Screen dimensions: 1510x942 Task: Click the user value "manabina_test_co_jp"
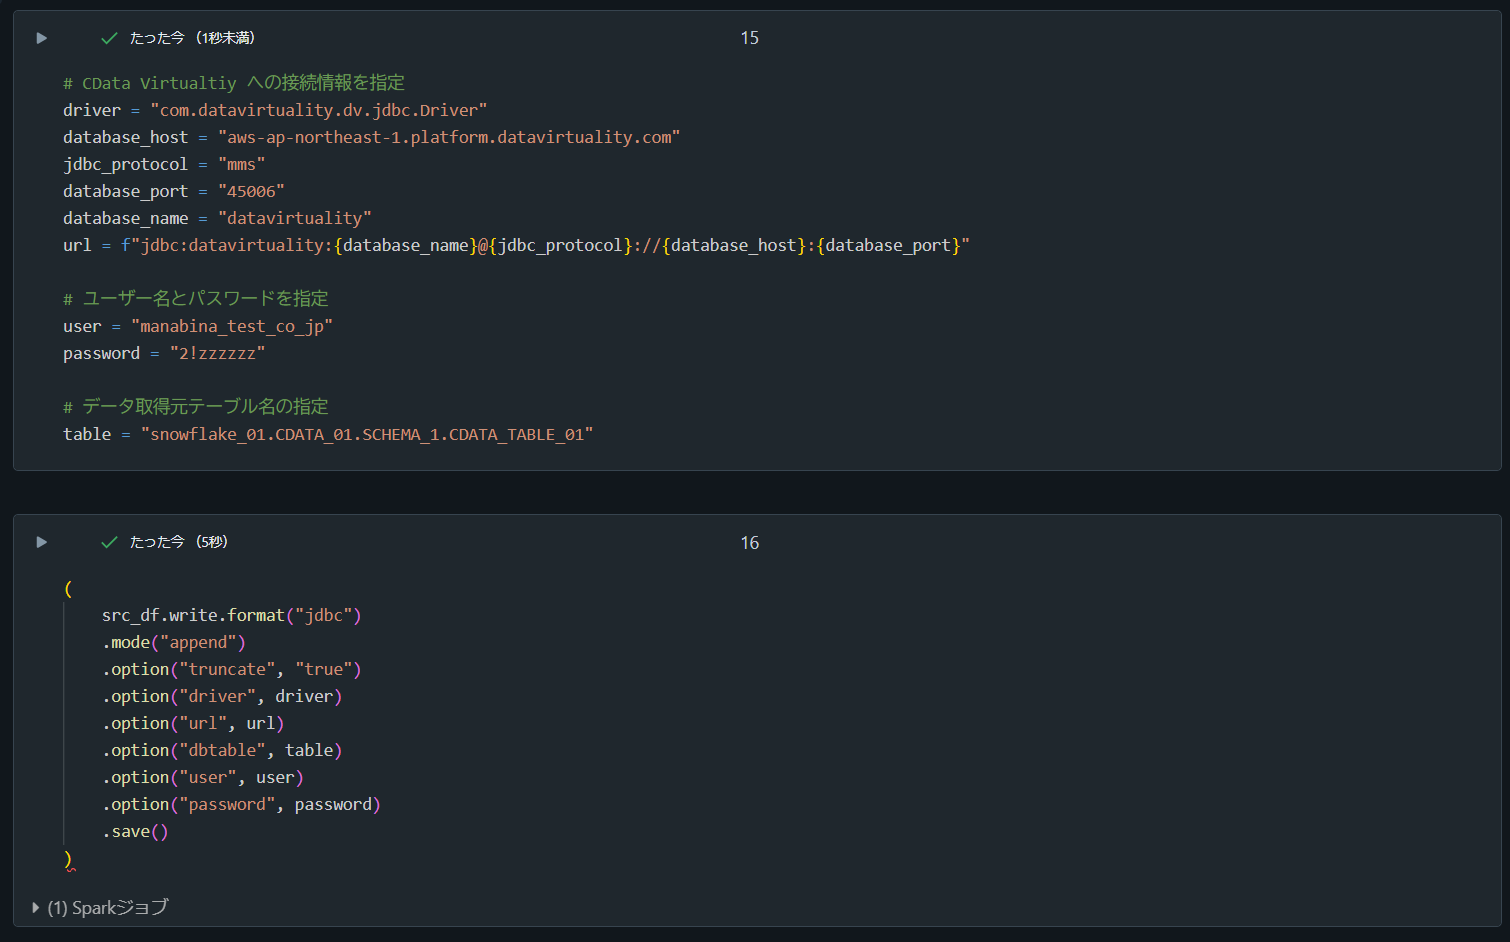point(232,326)
